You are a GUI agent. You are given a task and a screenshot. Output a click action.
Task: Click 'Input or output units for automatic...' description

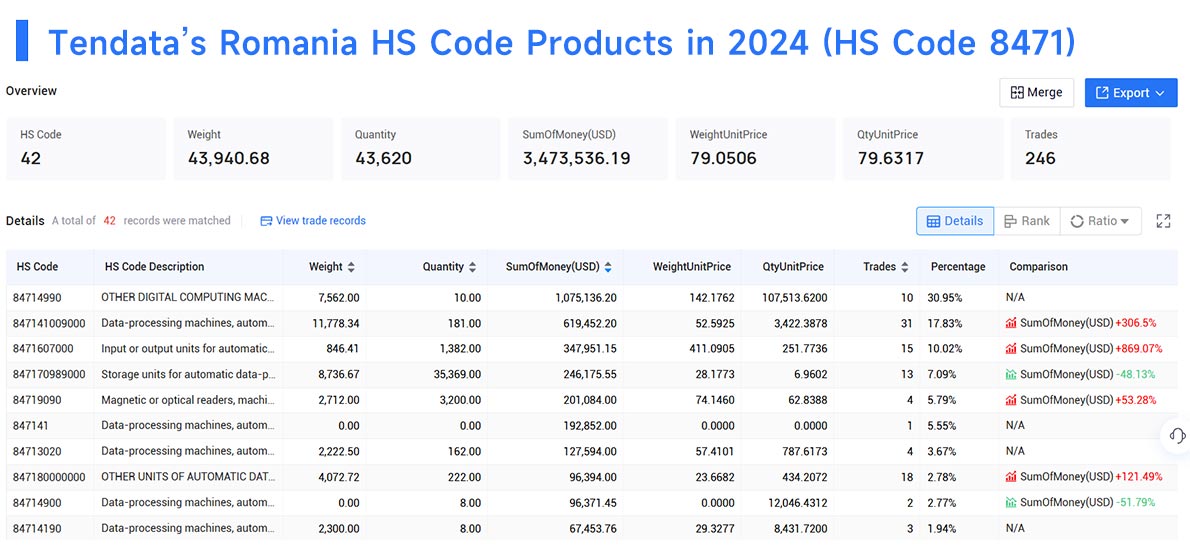[x=188, y=349]
